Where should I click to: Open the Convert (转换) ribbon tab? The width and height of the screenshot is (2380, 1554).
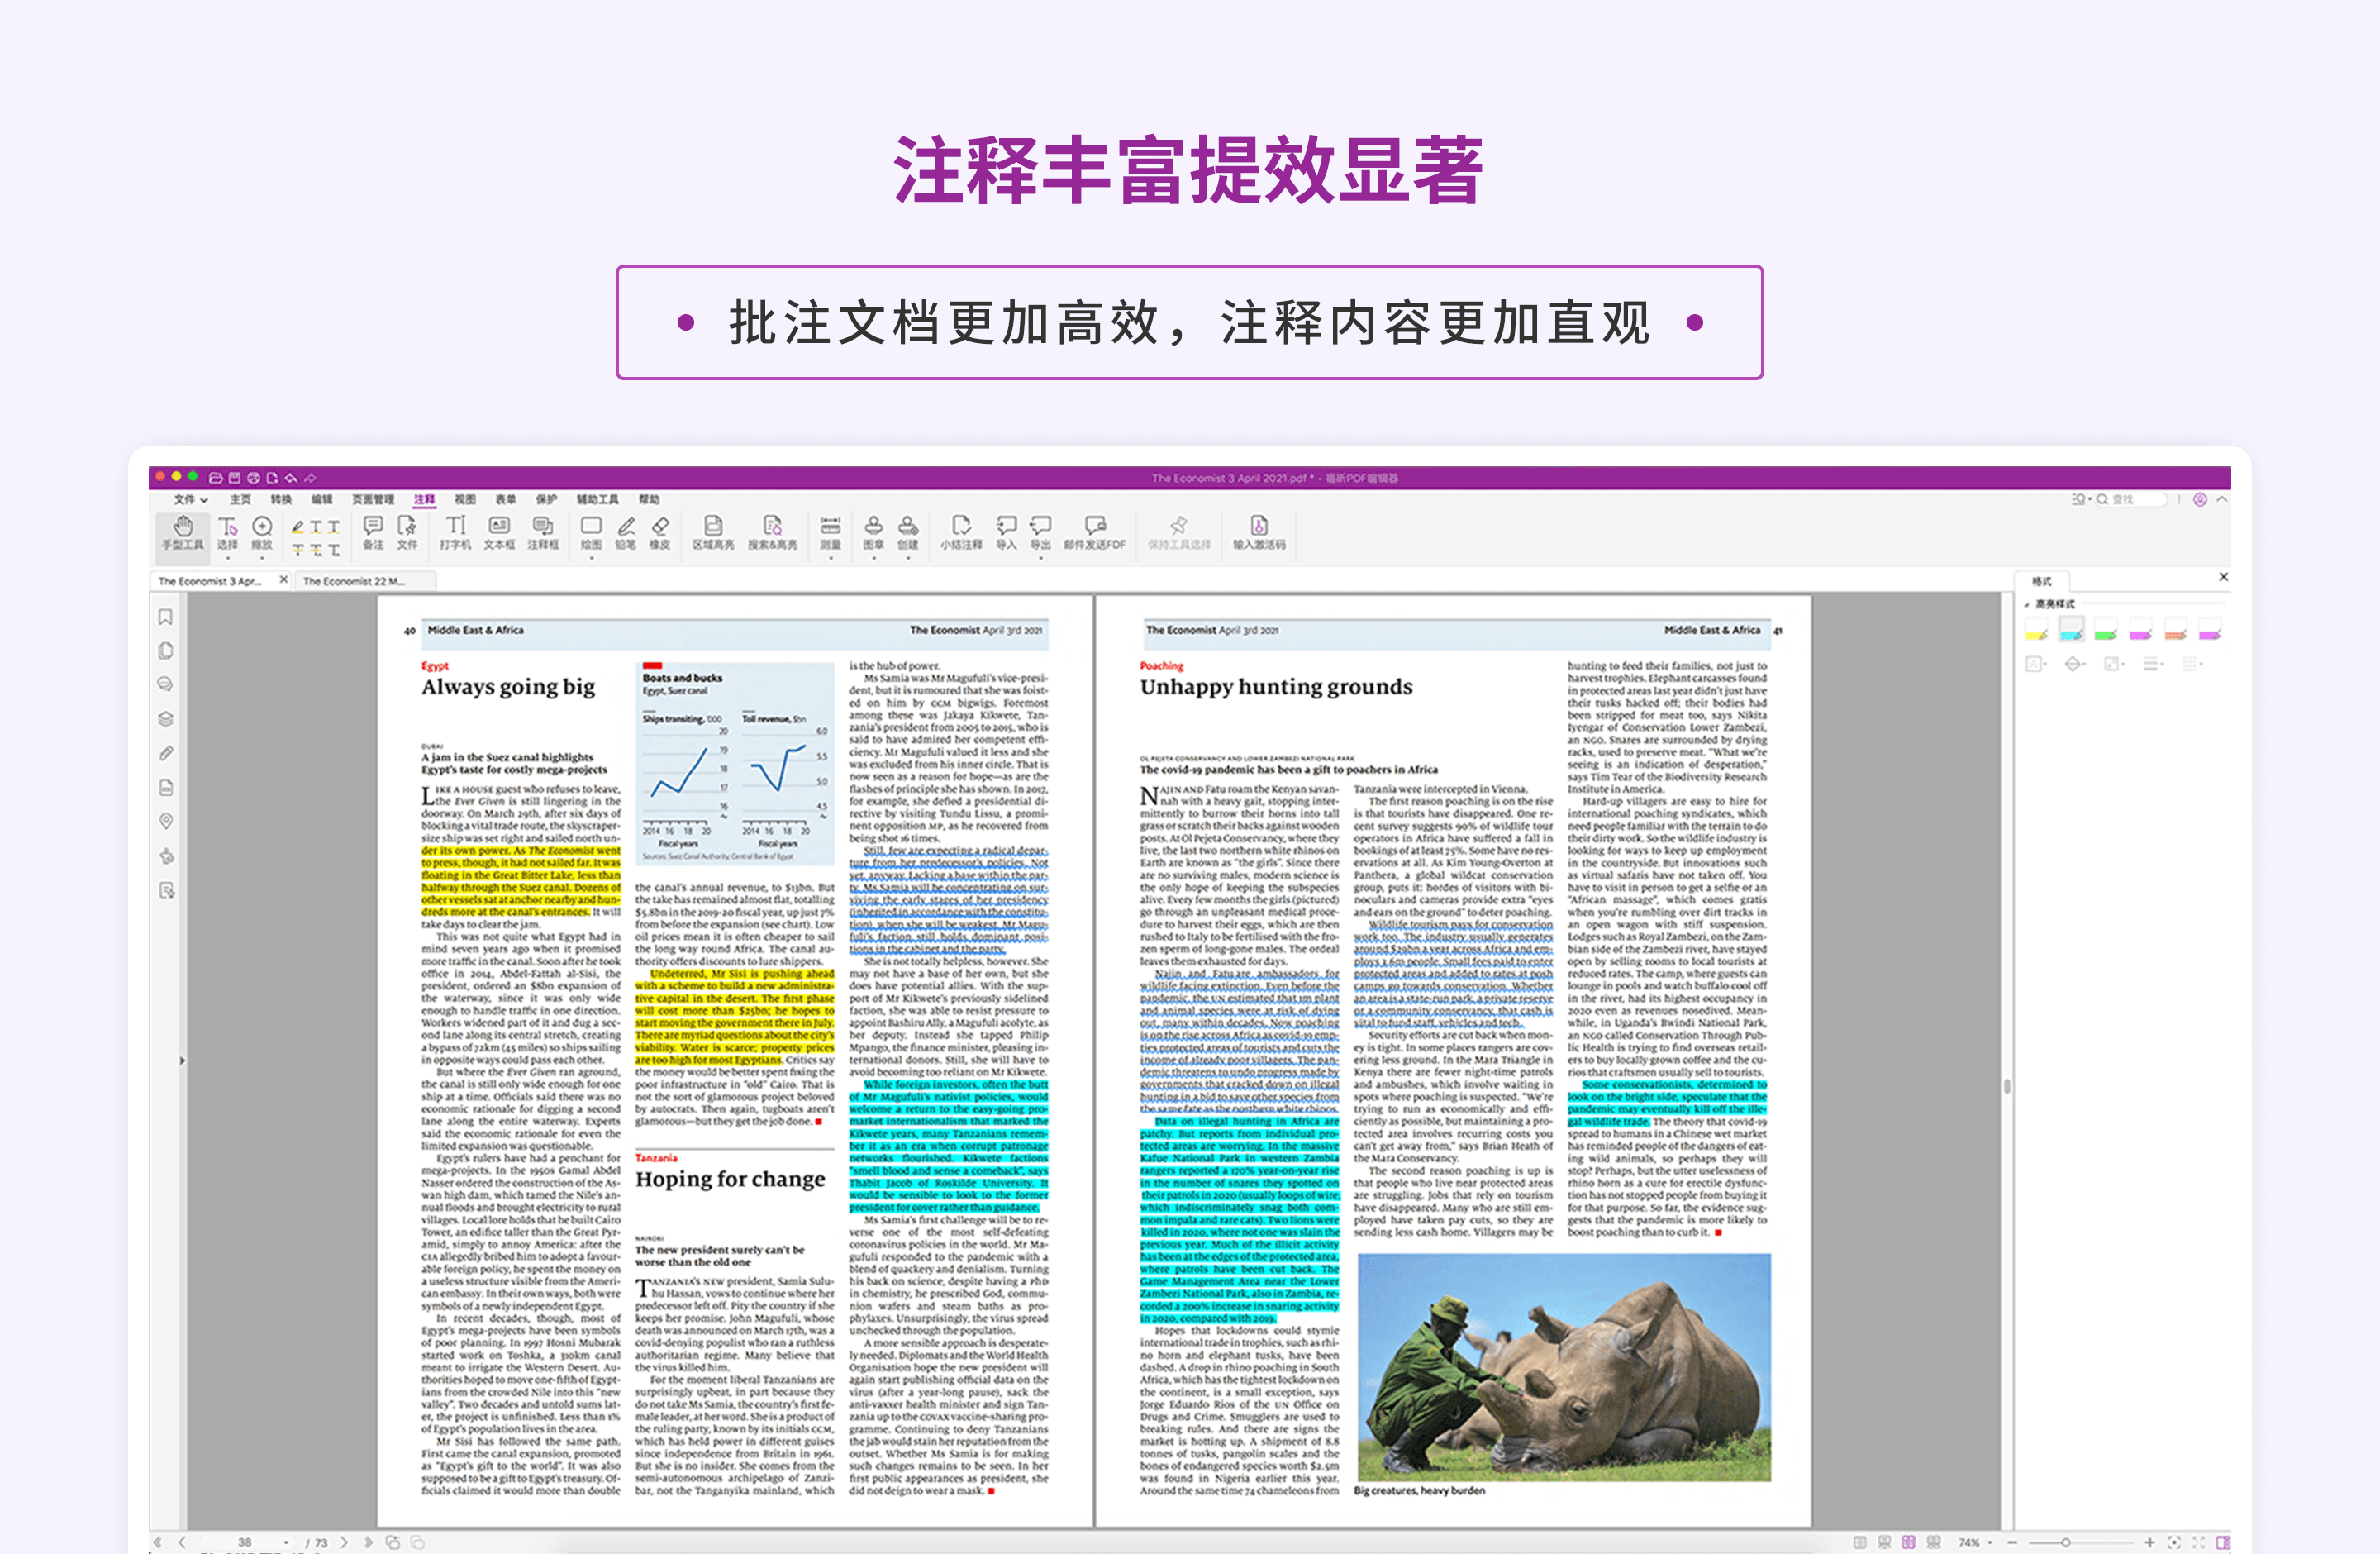coord(281,499)
